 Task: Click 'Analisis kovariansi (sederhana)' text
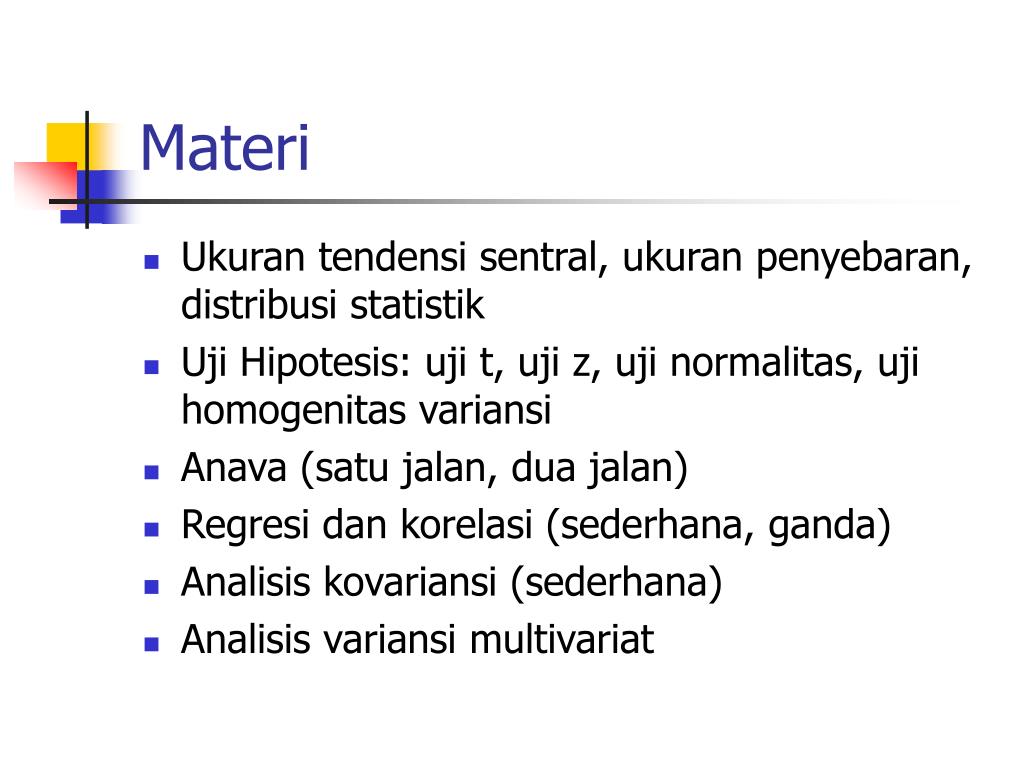point(452,583)
